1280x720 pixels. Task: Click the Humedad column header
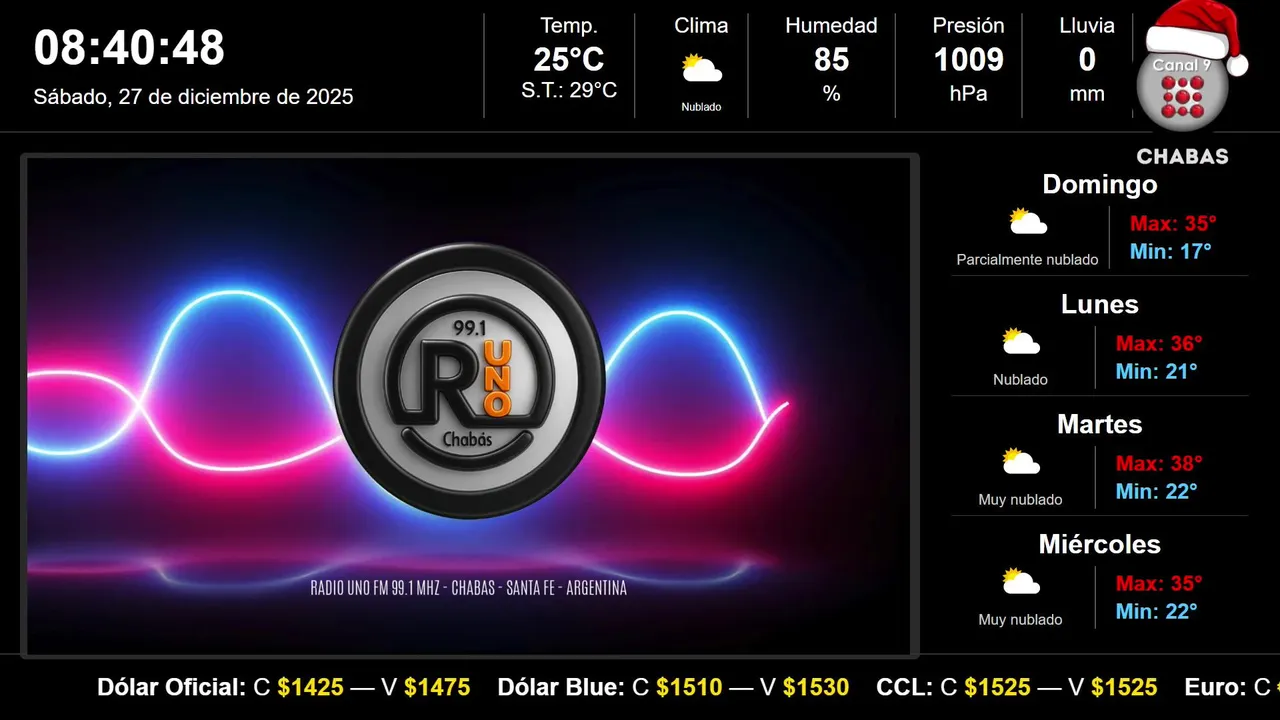tap(831, 26)
